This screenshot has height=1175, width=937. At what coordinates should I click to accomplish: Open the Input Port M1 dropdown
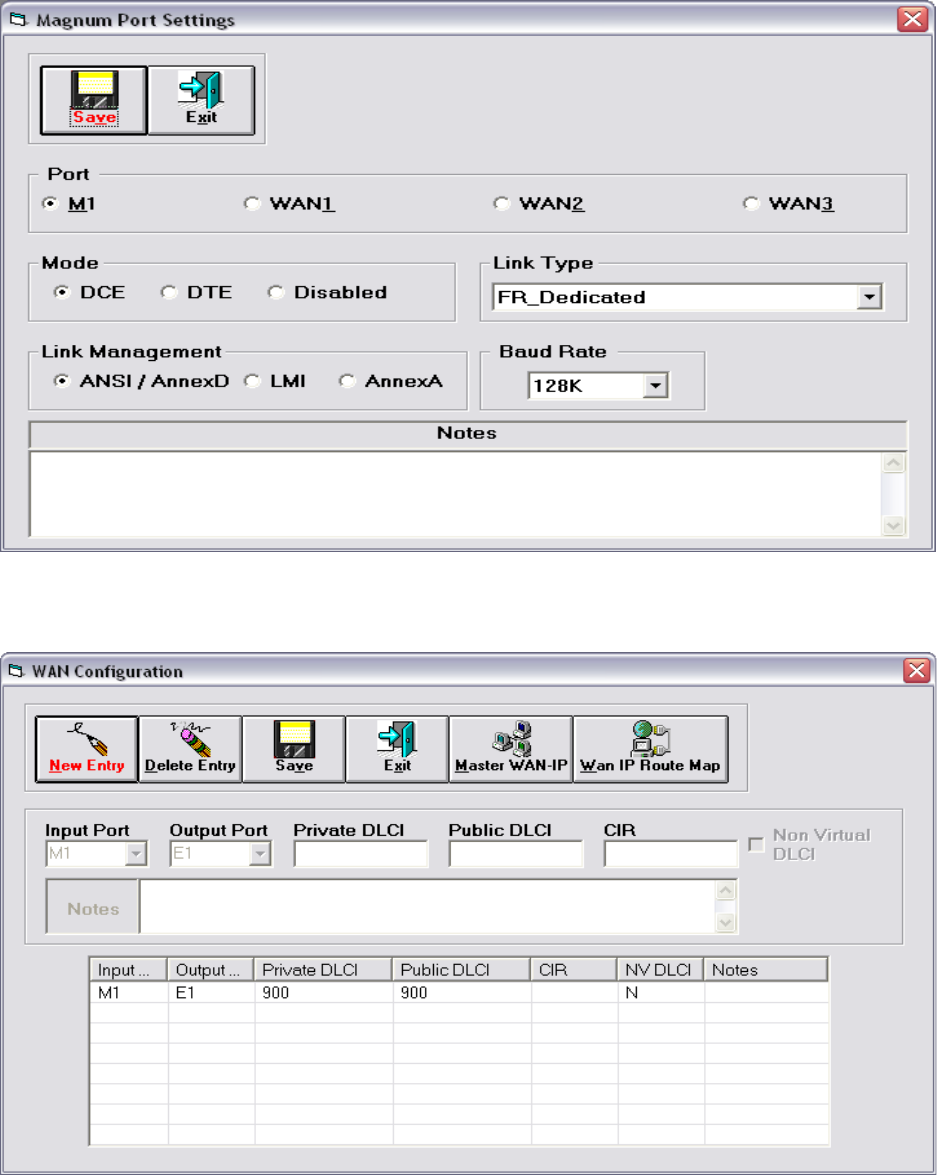136,854
